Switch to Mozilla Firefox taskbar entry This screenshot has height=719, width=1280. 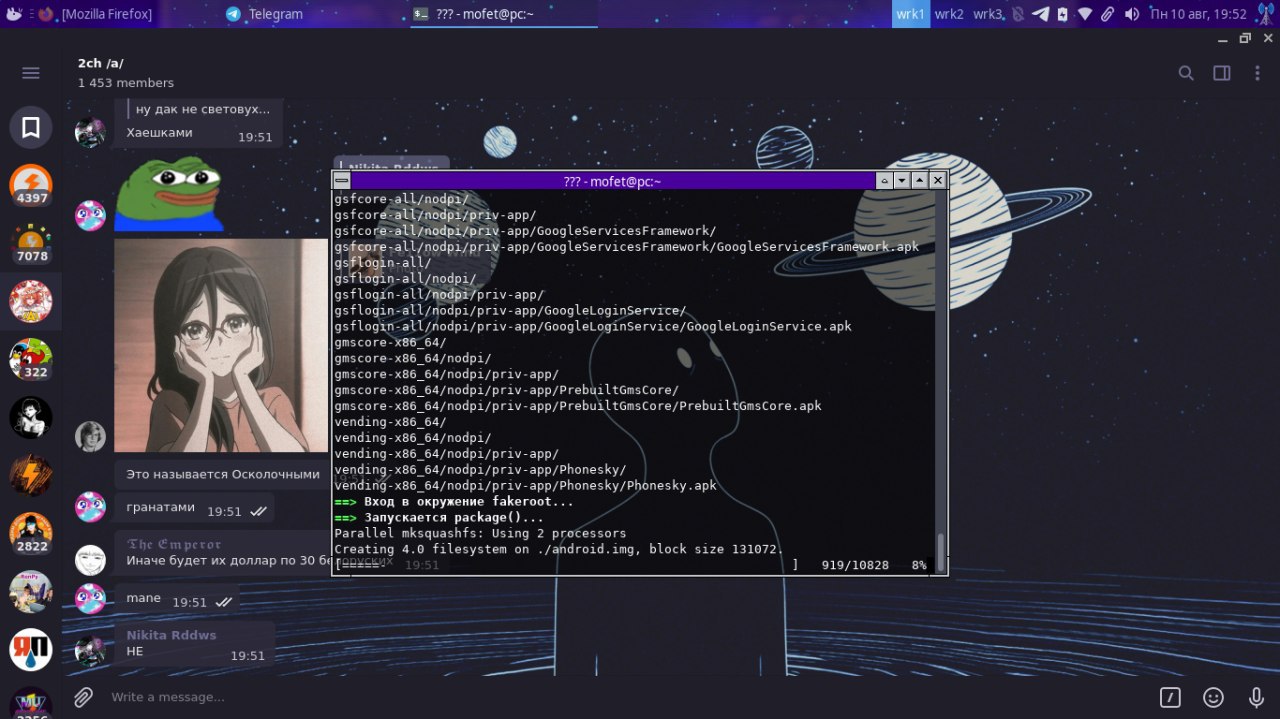click(x=97, y=14)
